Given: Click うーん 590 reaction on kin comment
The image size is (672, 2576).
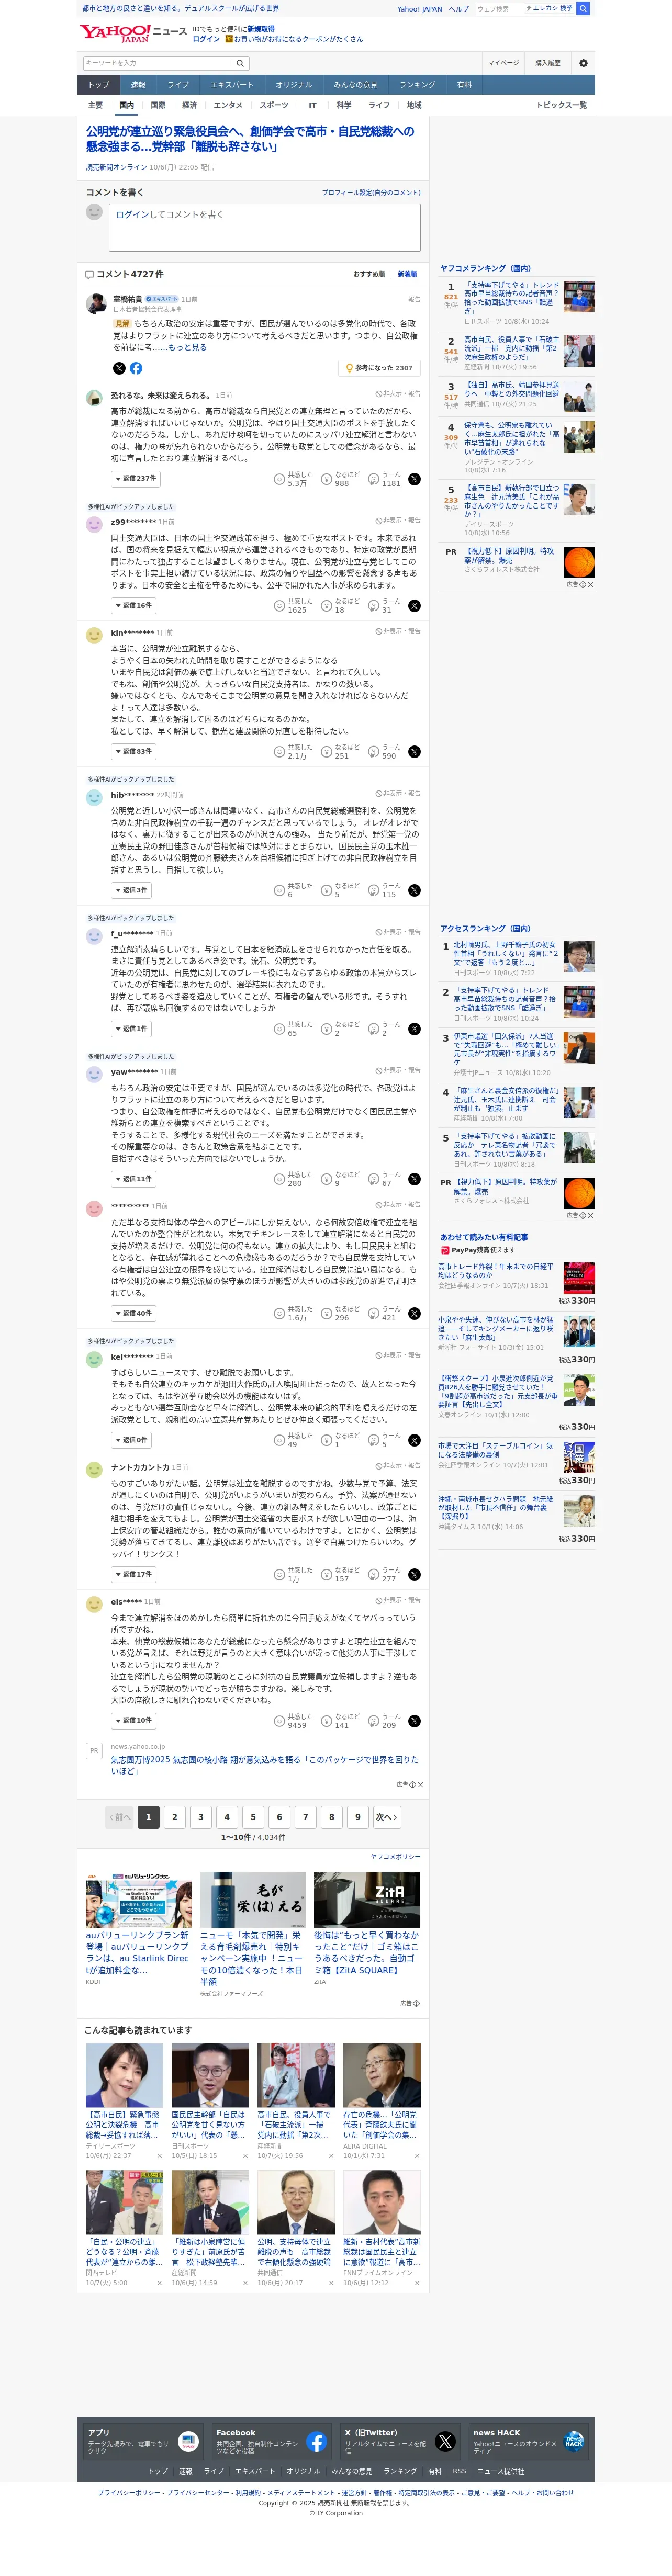Looking at the screenshot, I should [374, 752].
